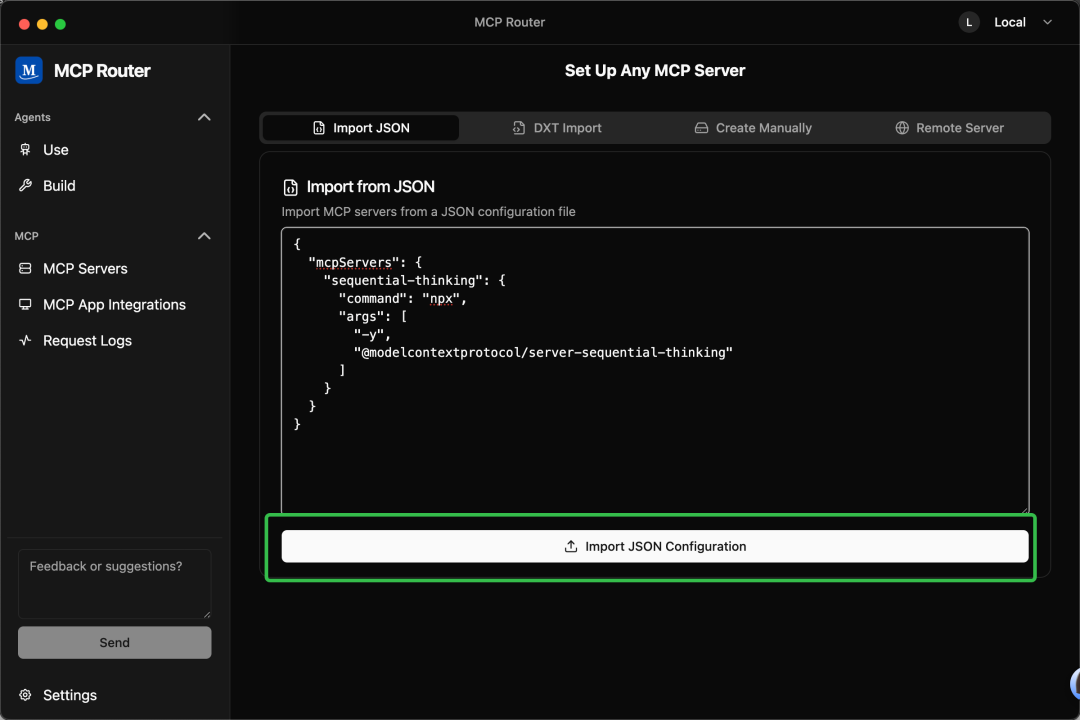Click the Use agents icon in sidebar
1080x720 pixels.
pyautogui.click(x=25, y=150)
